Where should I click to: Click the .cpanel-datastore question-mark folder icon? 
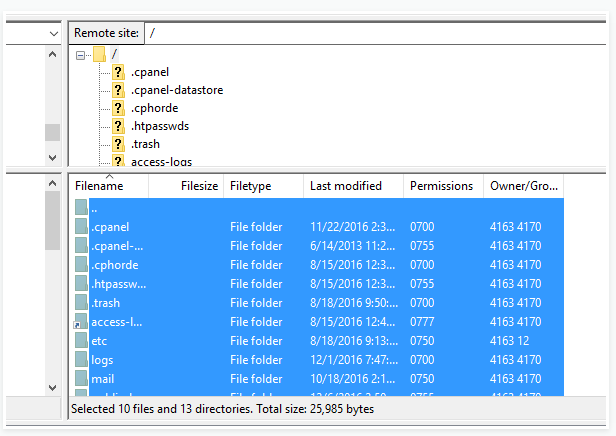118,90
